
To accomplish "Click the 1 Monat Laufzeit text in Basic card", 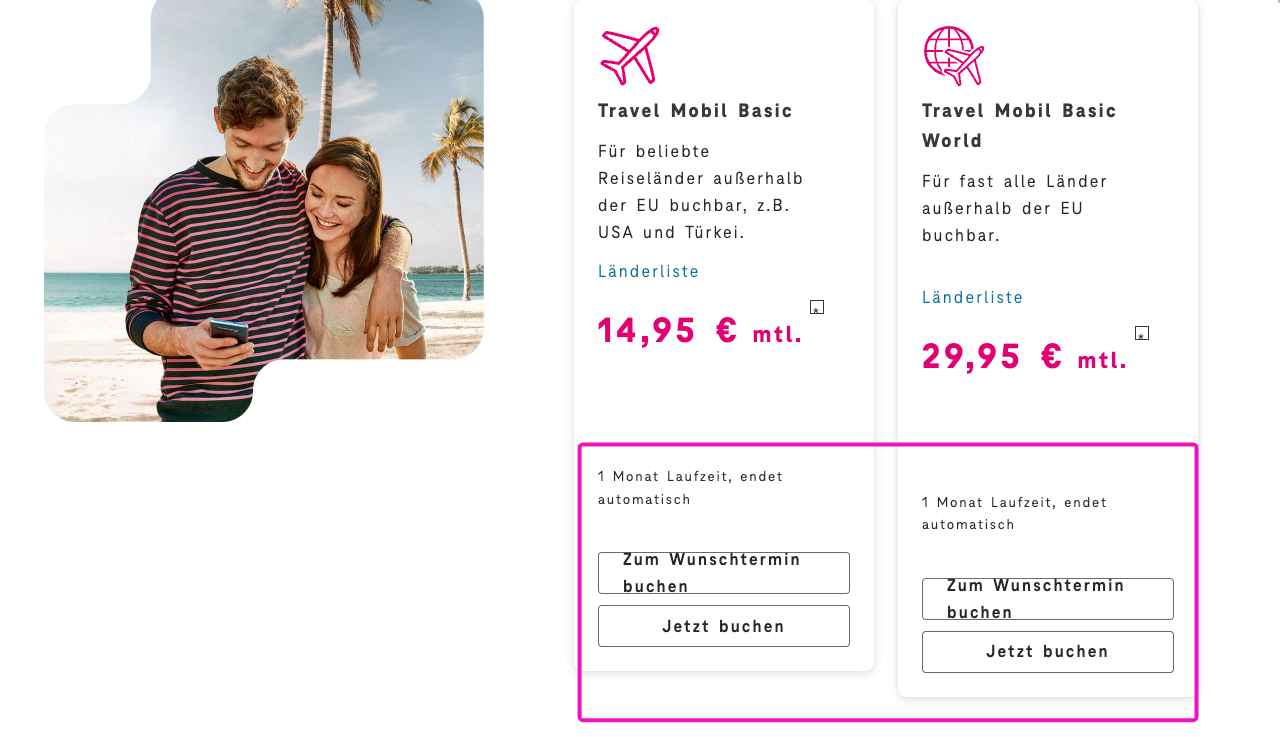I will 690,487.
